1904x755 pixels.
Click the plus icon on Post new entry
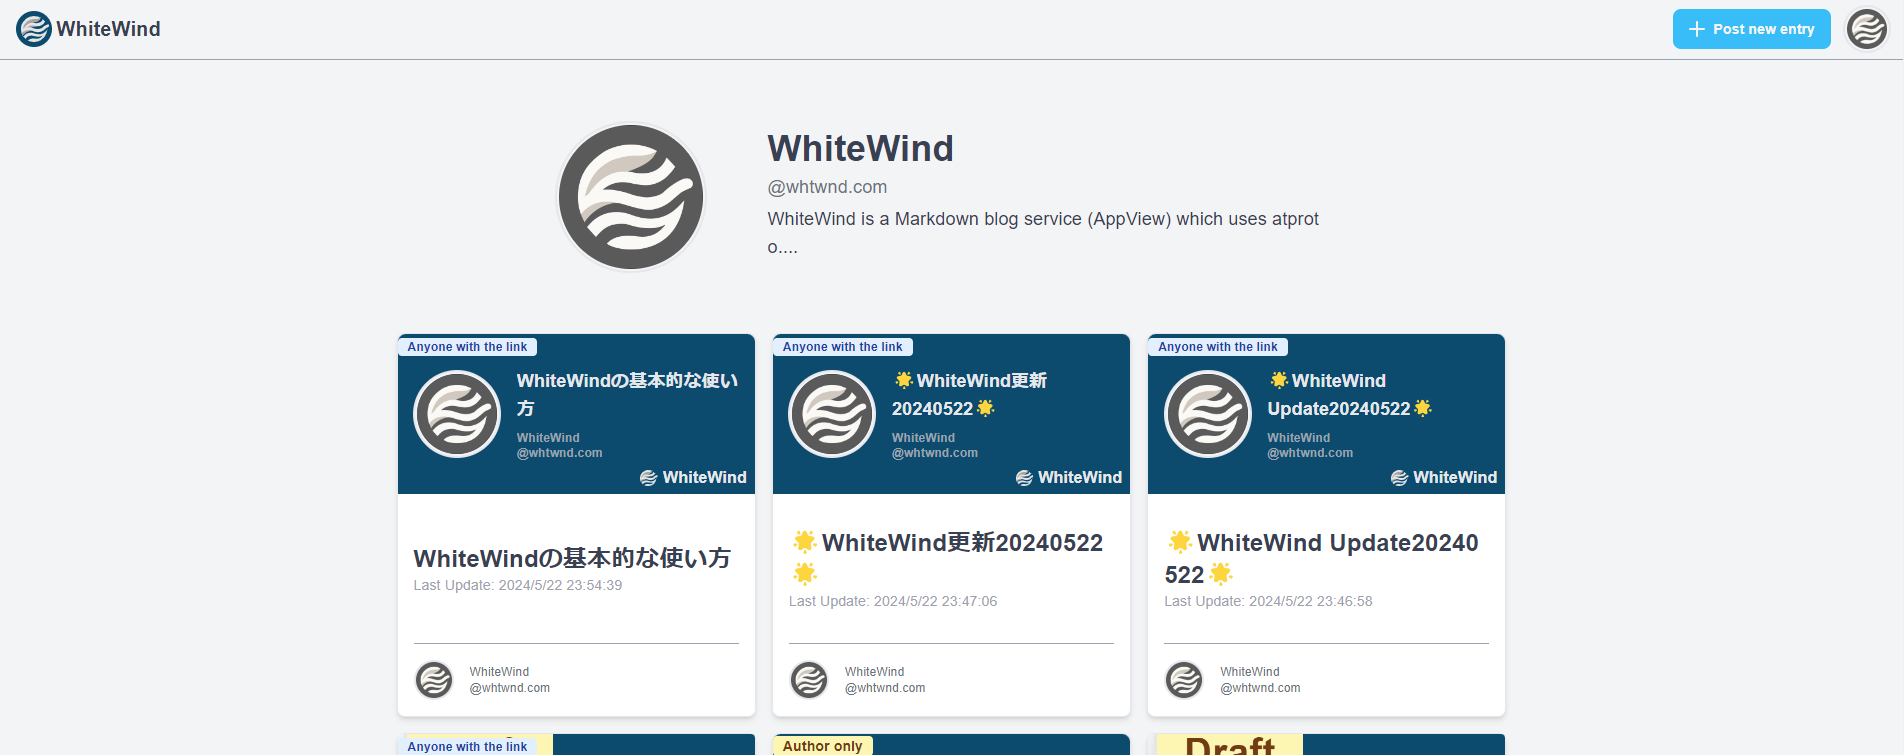pyautogui.click(x=1696, y=29)
